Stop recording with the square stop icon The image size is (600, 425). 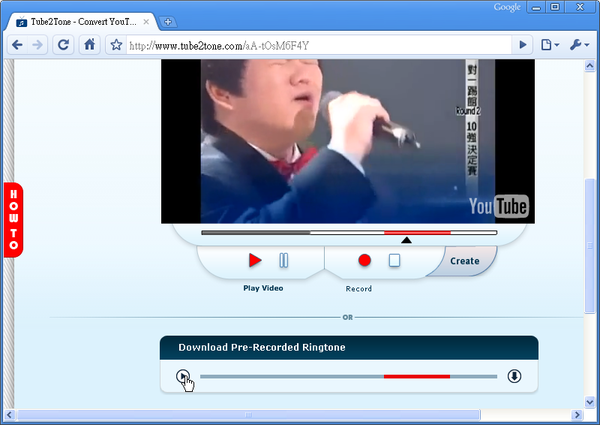pyautogui.click(x=395, y=261)
